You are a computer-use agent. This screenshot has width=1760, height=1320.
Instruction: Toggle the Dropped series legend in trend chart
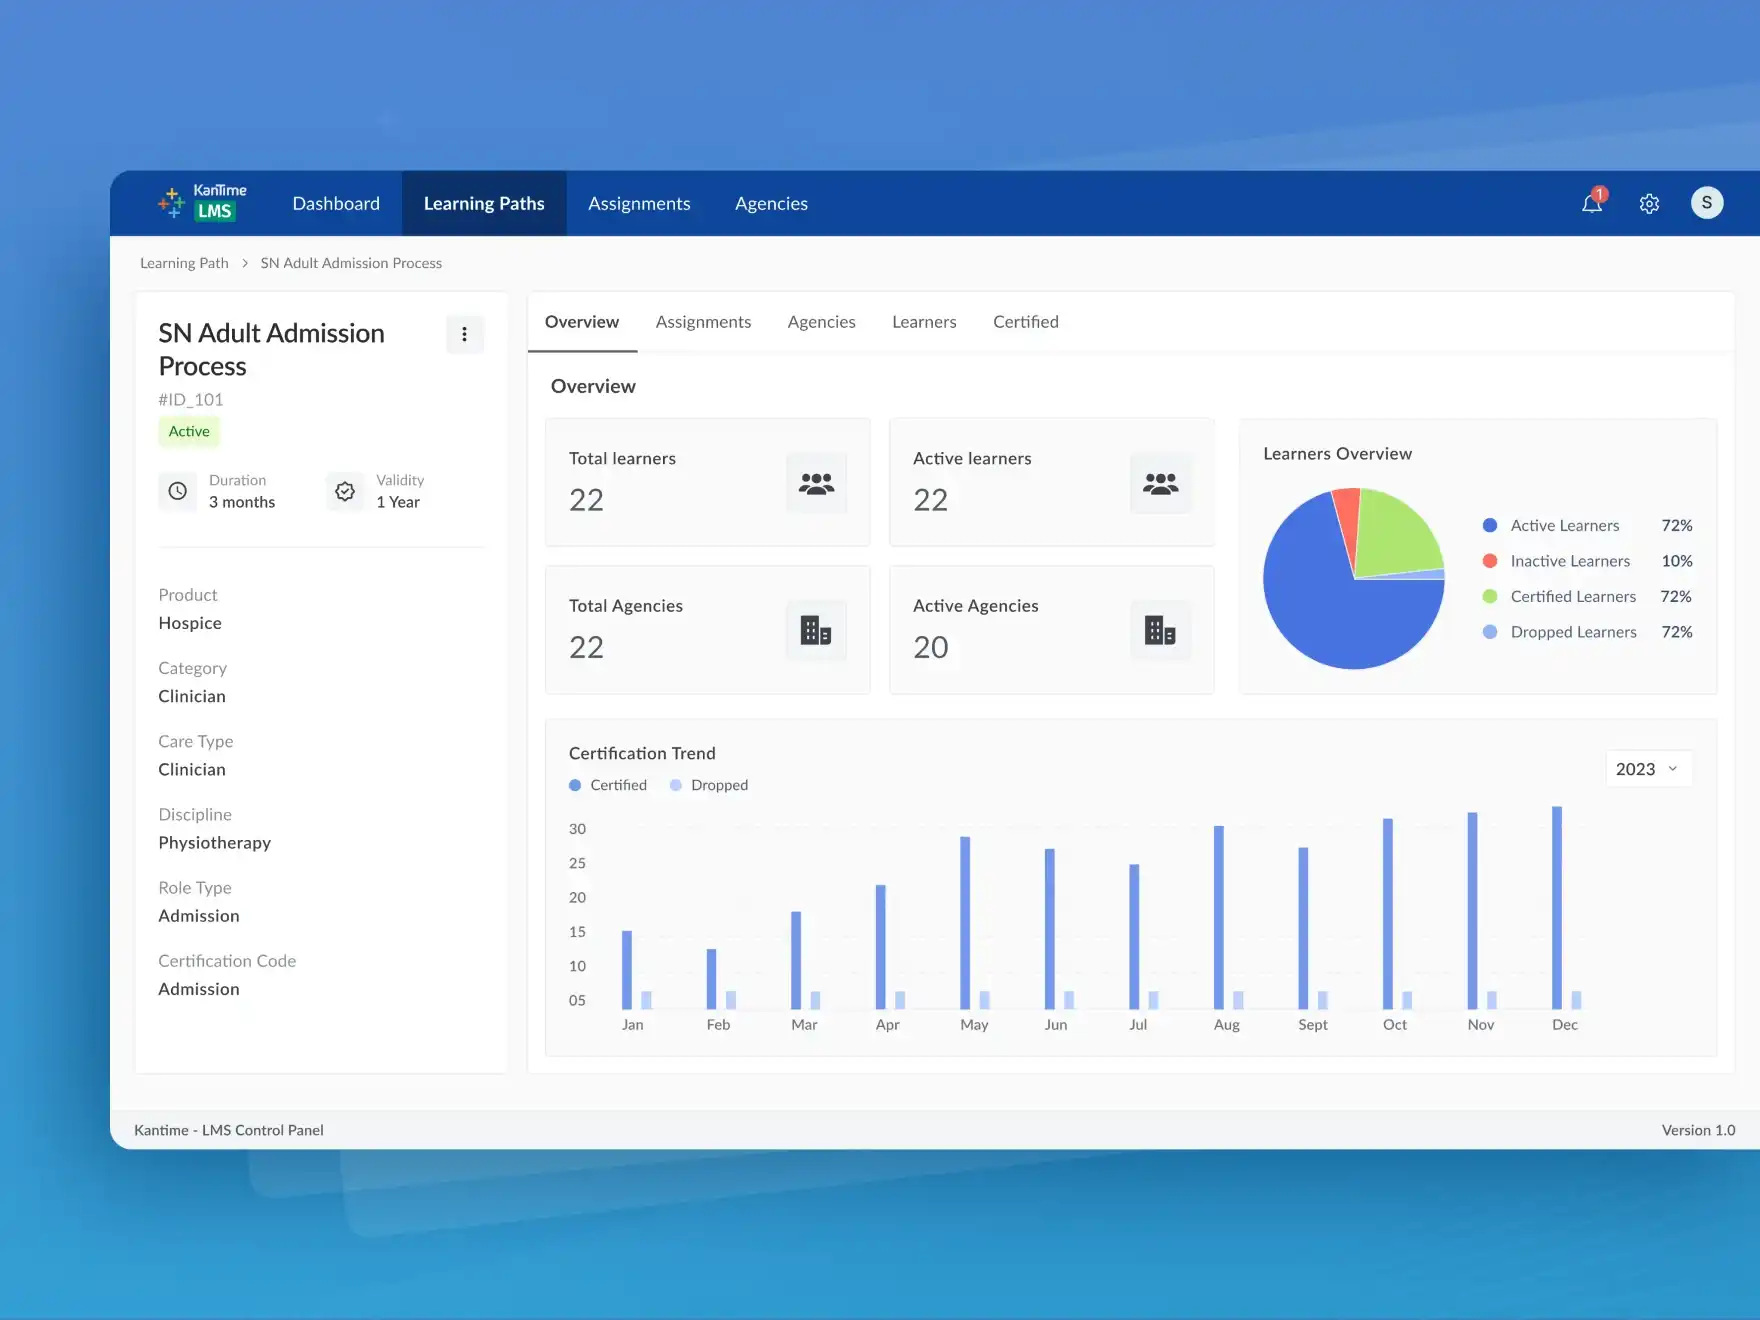click(x=709, y=785)
